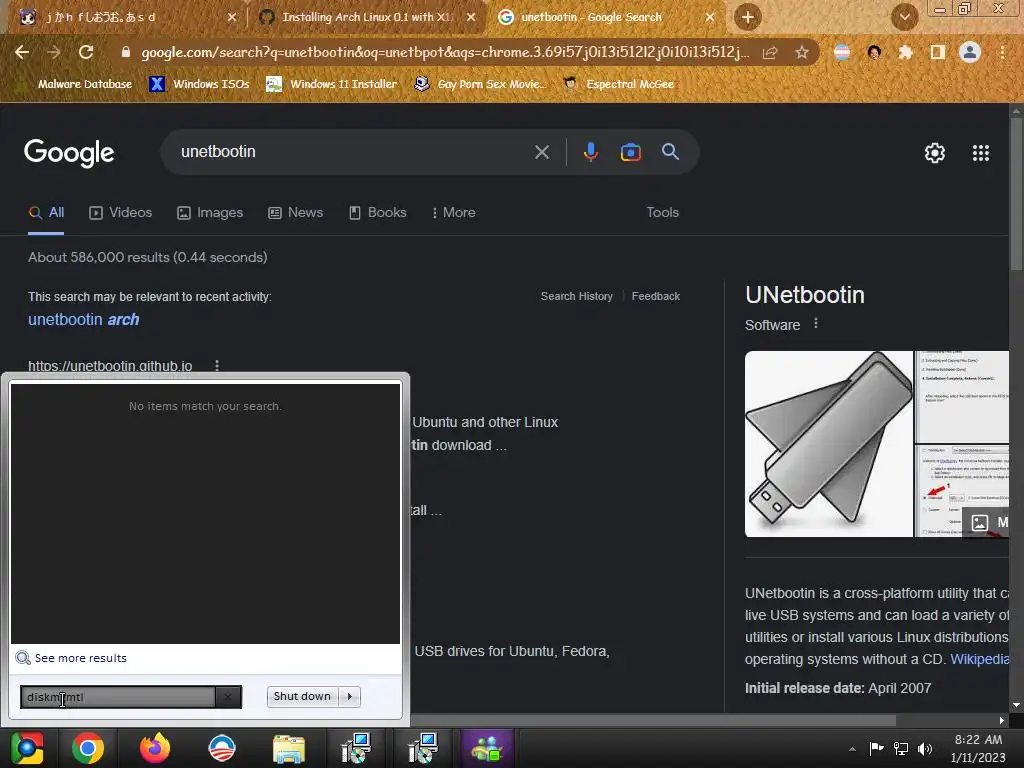Click the vertical scrollbar down arrow
Image resolution: width=1024 pixels, height=768 pixels.
[1016, 705]
